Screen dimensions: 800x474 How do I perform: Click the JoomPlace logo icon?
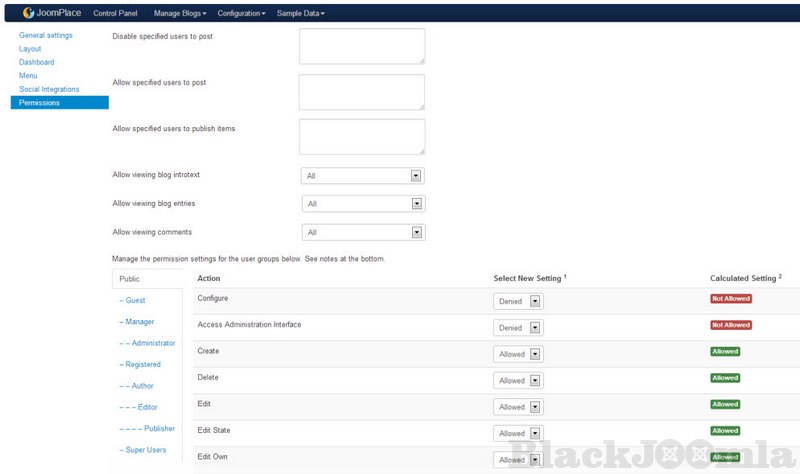[x=30, y=14]
